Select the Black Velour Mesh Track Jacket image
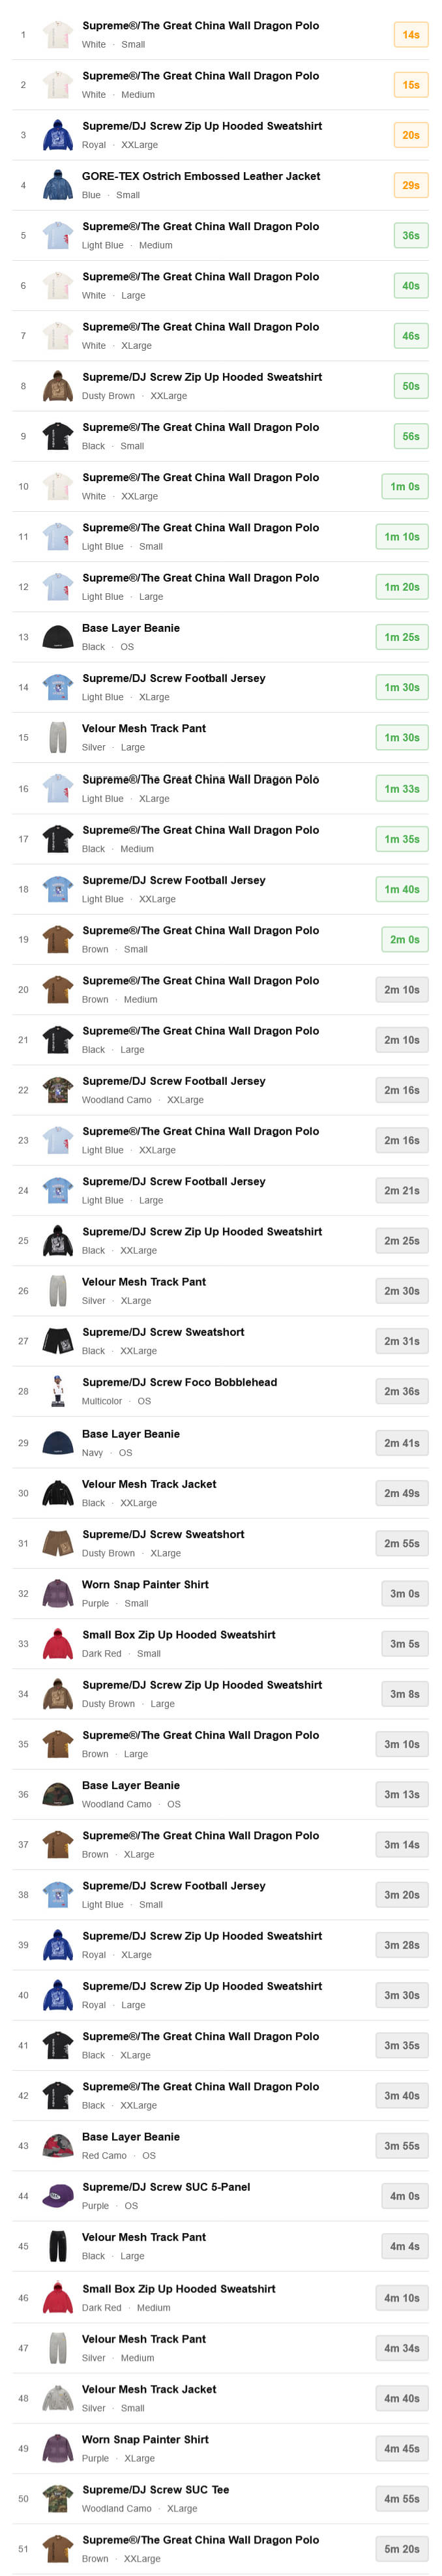This screenshot has height=2576, width=442. click(x=58, y=1493)
